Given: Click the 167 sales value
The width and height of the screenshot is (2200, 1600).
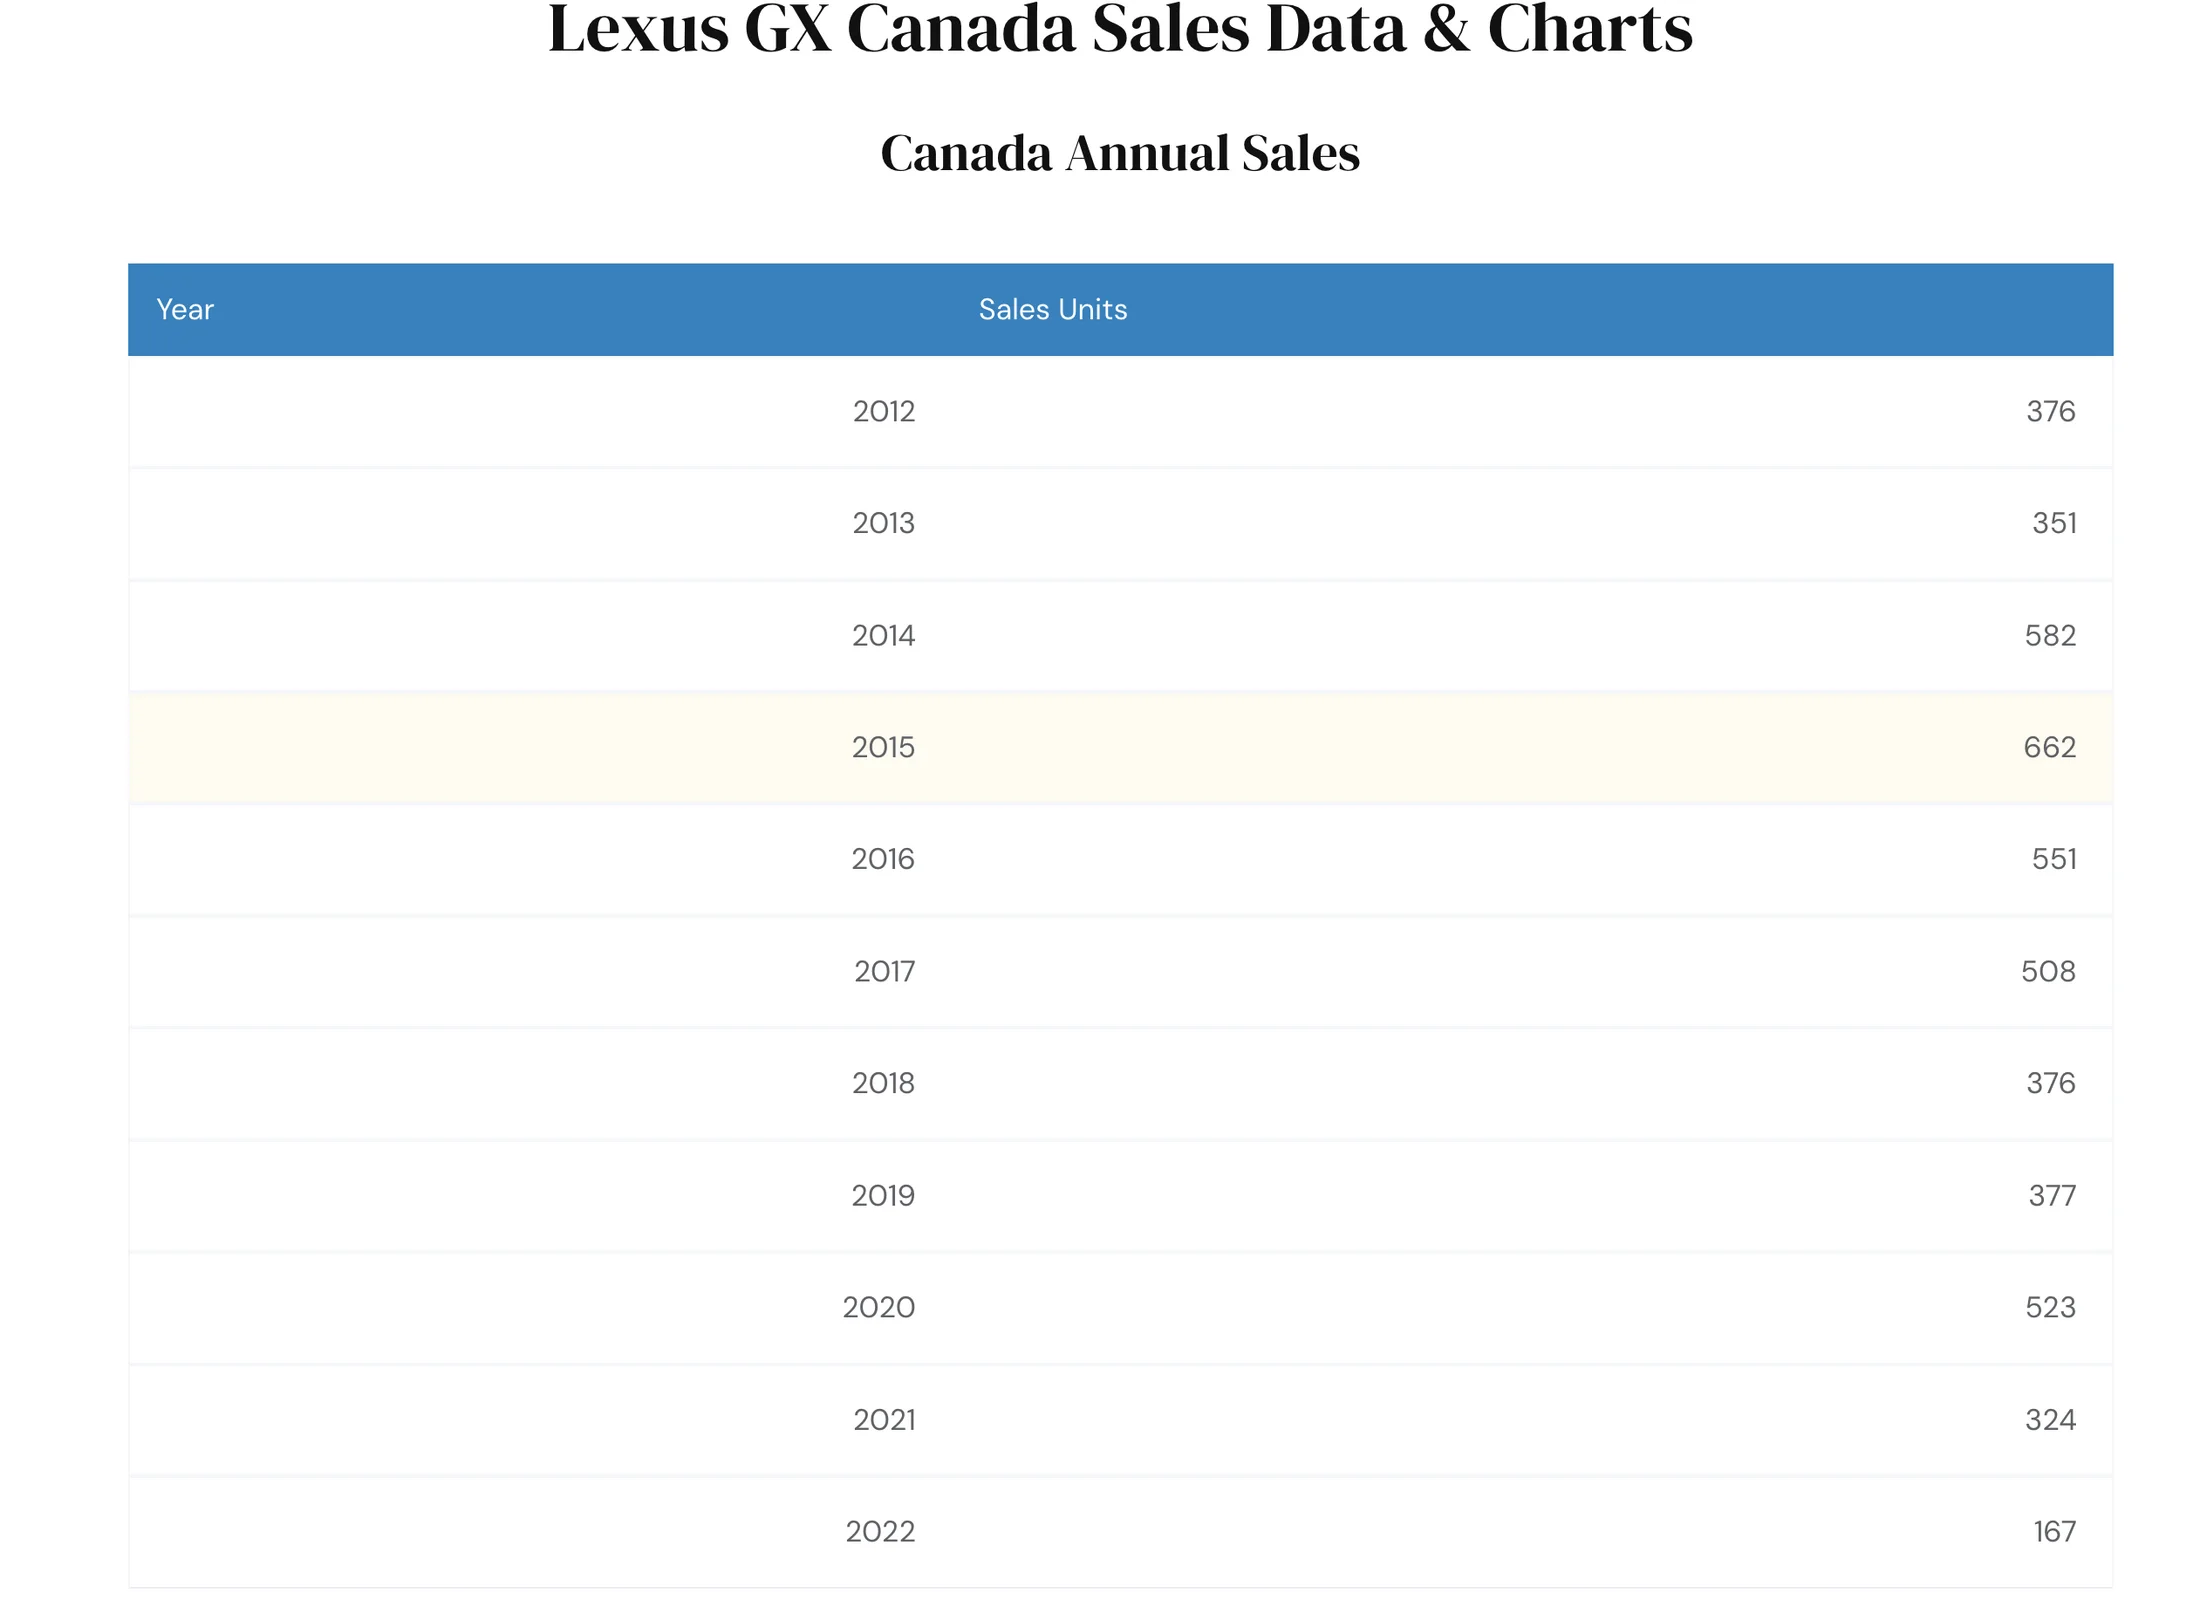Looking at the screenshot, I should click(x=2054, y=1531).
